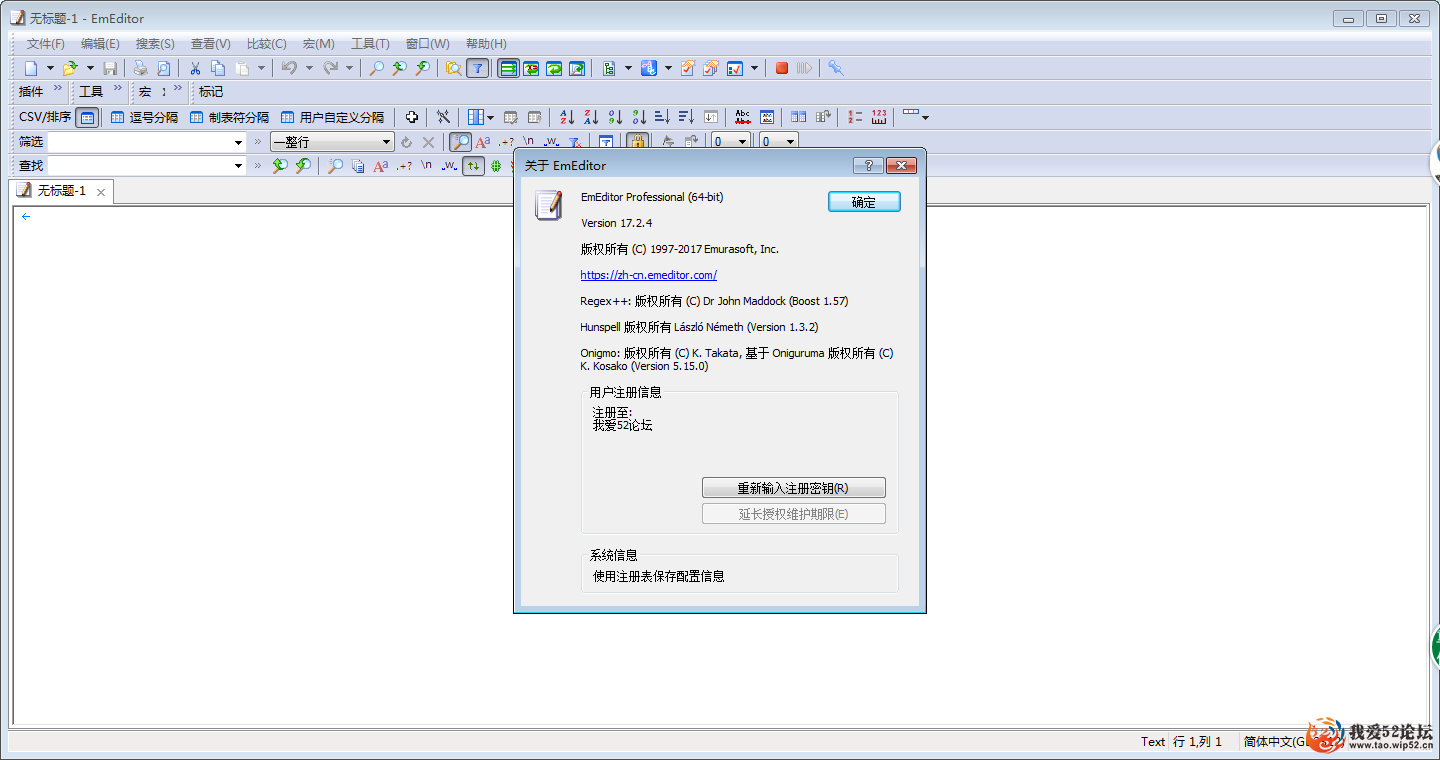Click the red Stop macro icon
This screenshot has width=1440, height=760.
(x=782, y=68)
